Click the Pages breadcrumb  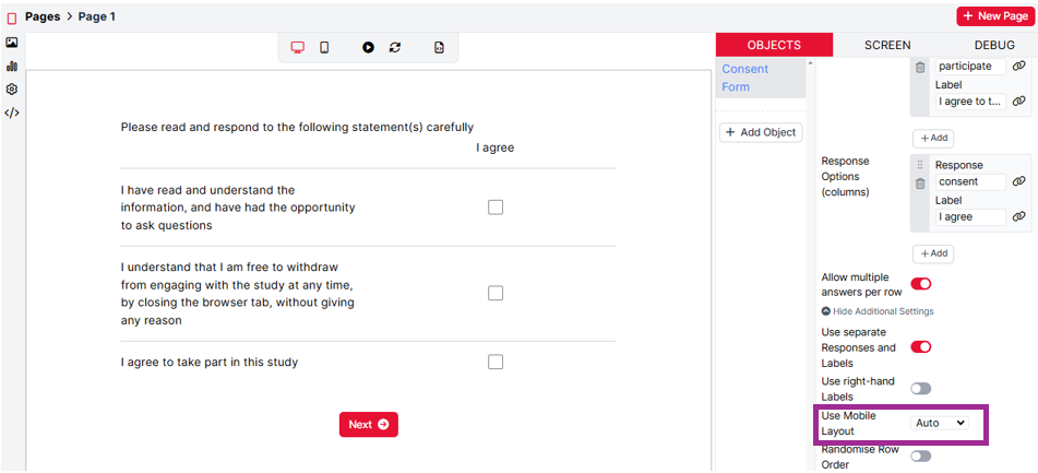click(42, 17)
